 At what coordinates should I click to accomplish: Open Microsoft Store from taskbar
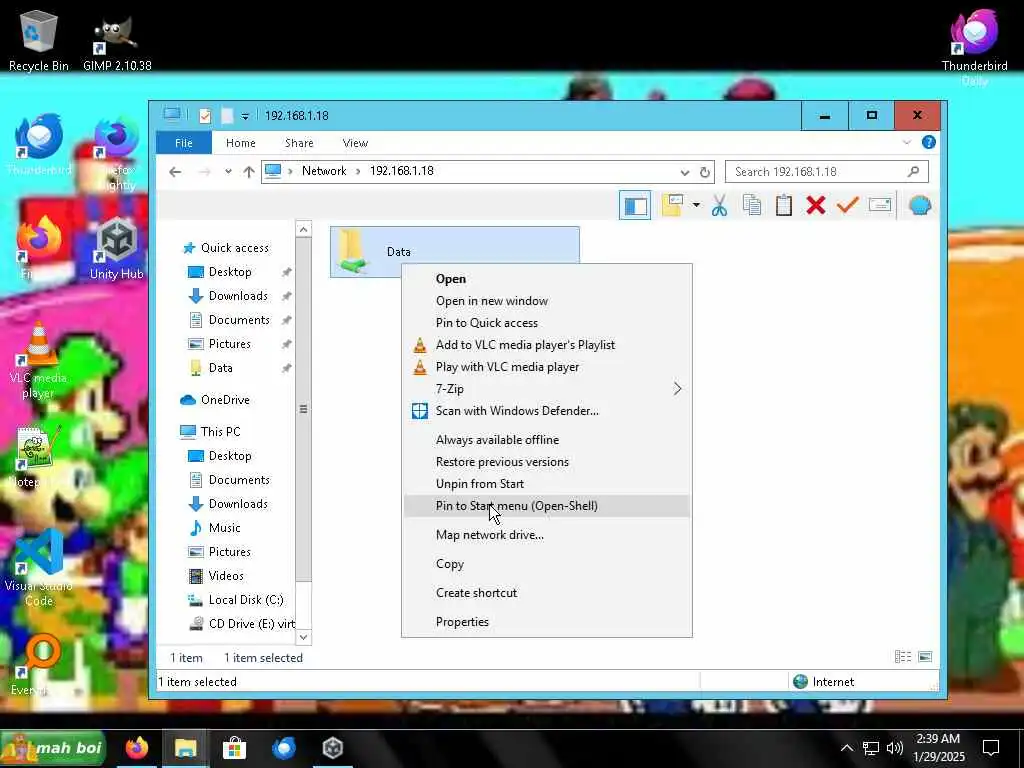click(x=234, y=748)
